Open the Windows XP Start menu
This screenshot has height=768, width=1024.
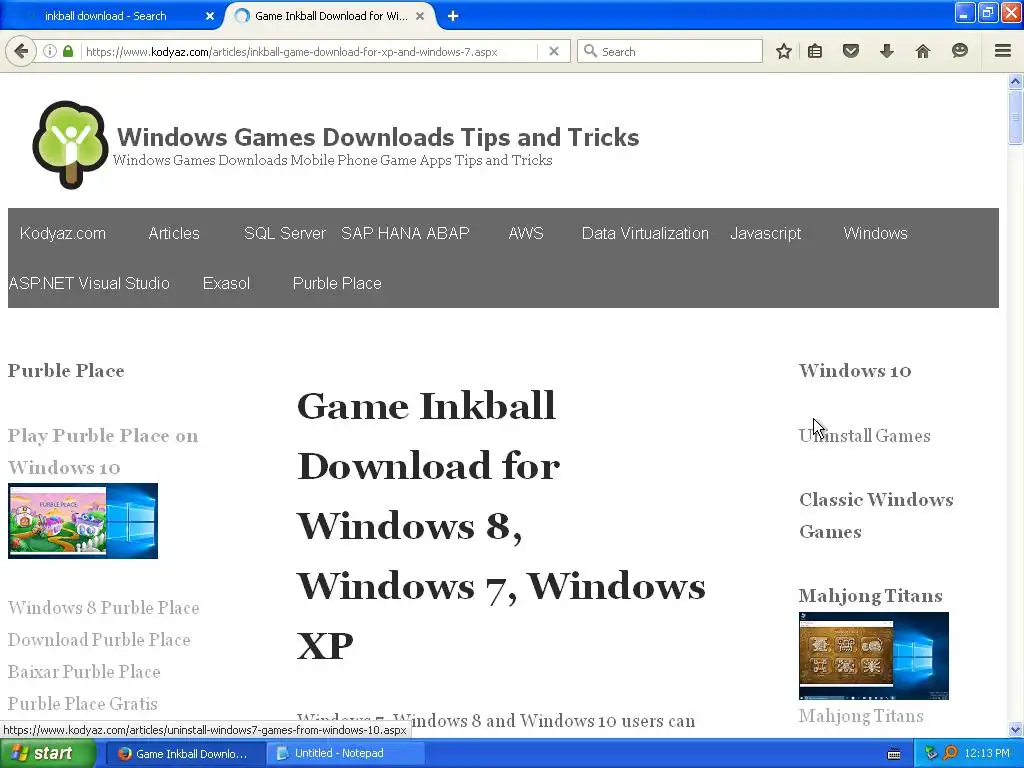47,753
